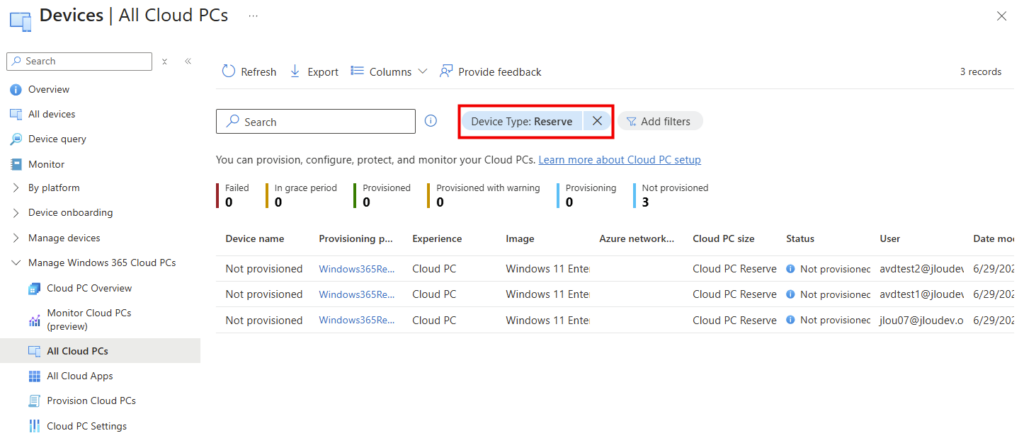The image size is (1024, 438).
Task: Click status info icon in jlou07 row
Action: pyautogui.click(x=790, y=321)
